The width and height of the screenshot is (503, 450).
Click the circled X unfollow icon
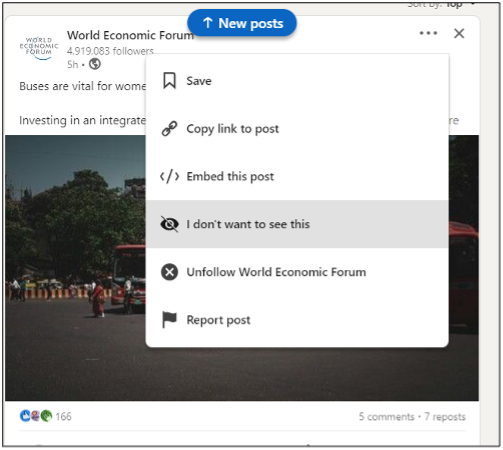169,272
